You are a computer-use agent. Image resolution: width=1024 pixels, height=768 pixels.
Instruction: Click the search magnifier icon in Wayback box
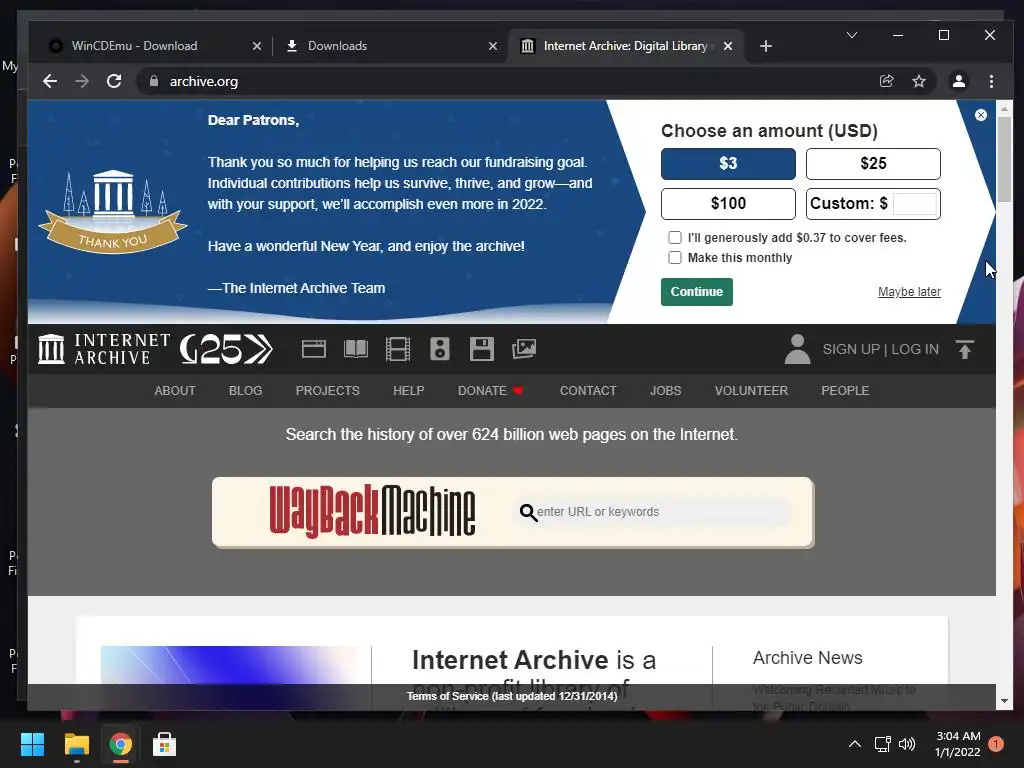[x=528, y=513]
